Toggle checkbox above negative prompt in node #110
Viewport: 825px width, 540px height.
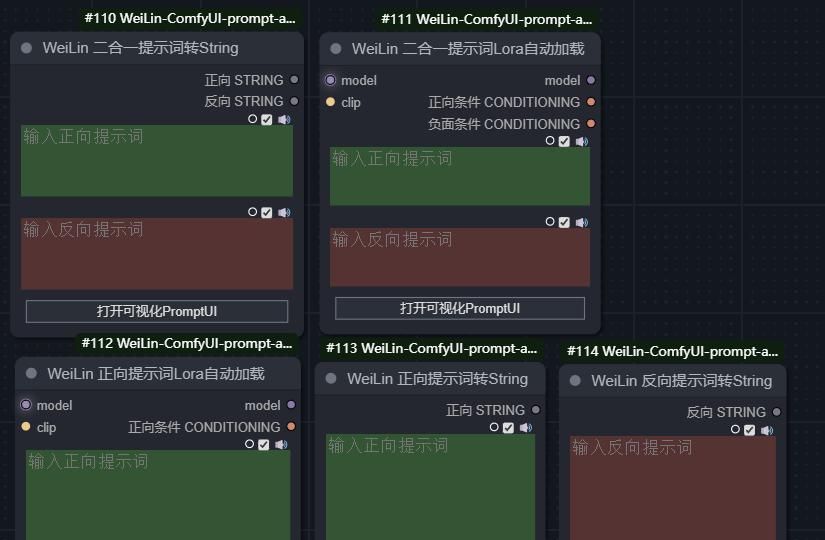point(267,213)
